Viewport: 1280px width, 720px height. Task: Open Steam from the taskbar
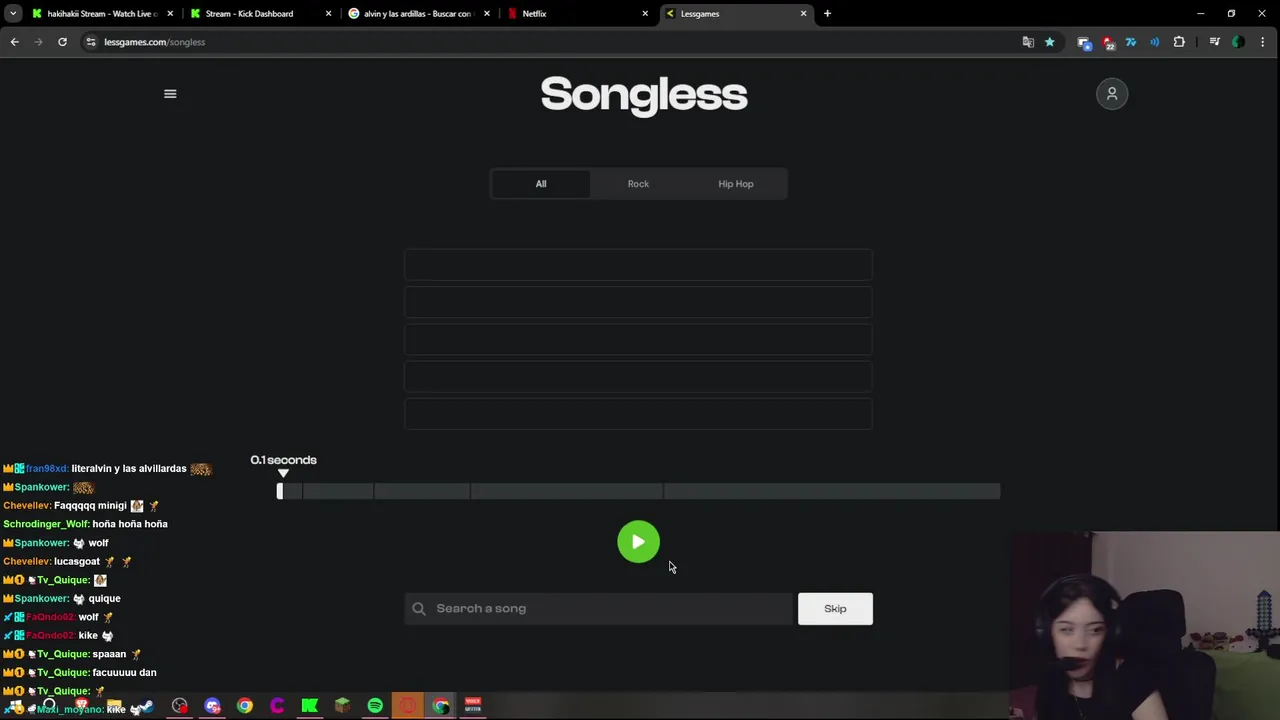pos(147,706)
